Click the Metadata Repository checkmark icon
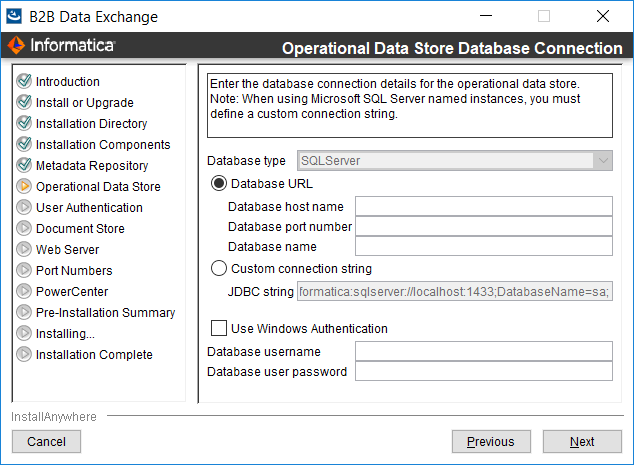Viewport: 634px width, 465px height. point(24,165)
